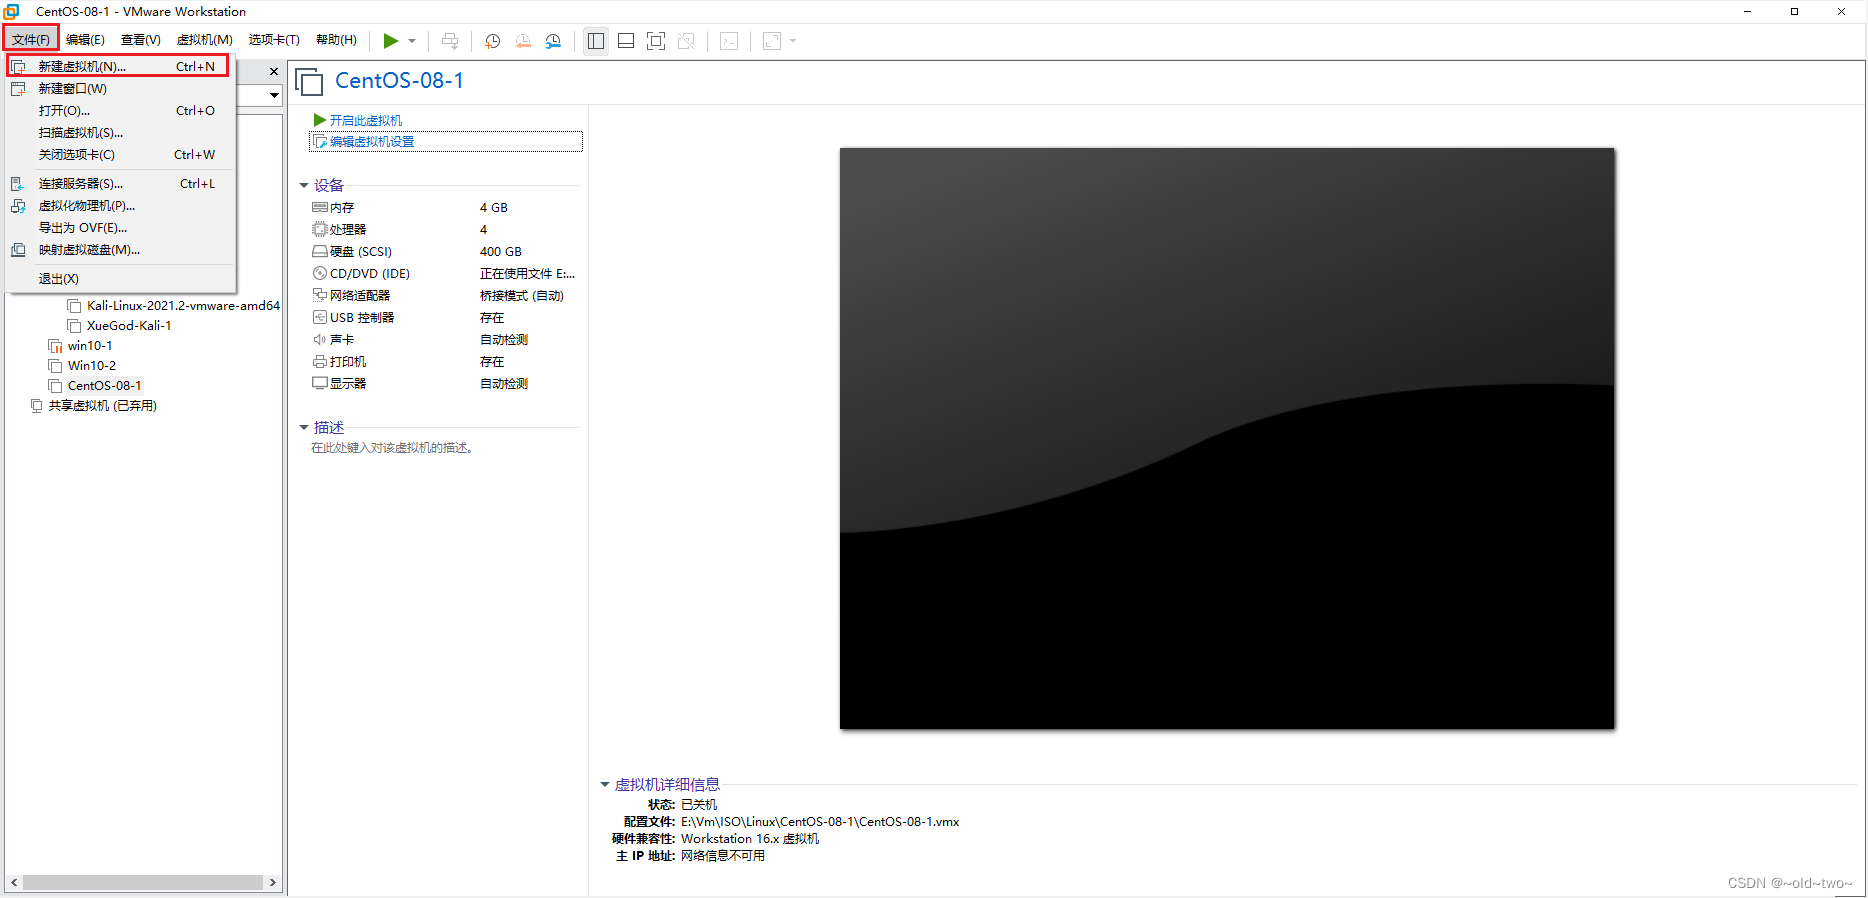Viewport: 1868px width, 898px height.
Task: Click the 内存 memory device icon
Action: pos(320,207)
